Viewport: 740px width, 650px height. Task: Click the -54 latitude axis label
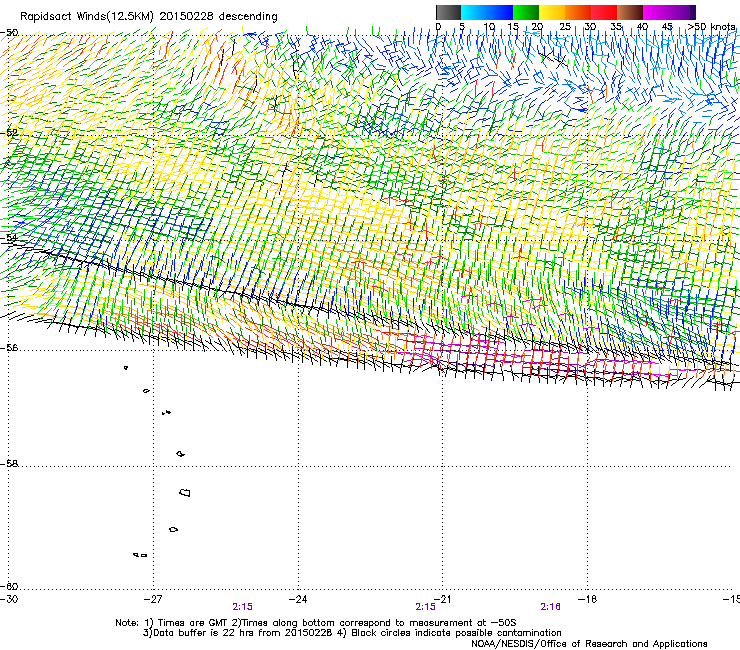point(9,238)
